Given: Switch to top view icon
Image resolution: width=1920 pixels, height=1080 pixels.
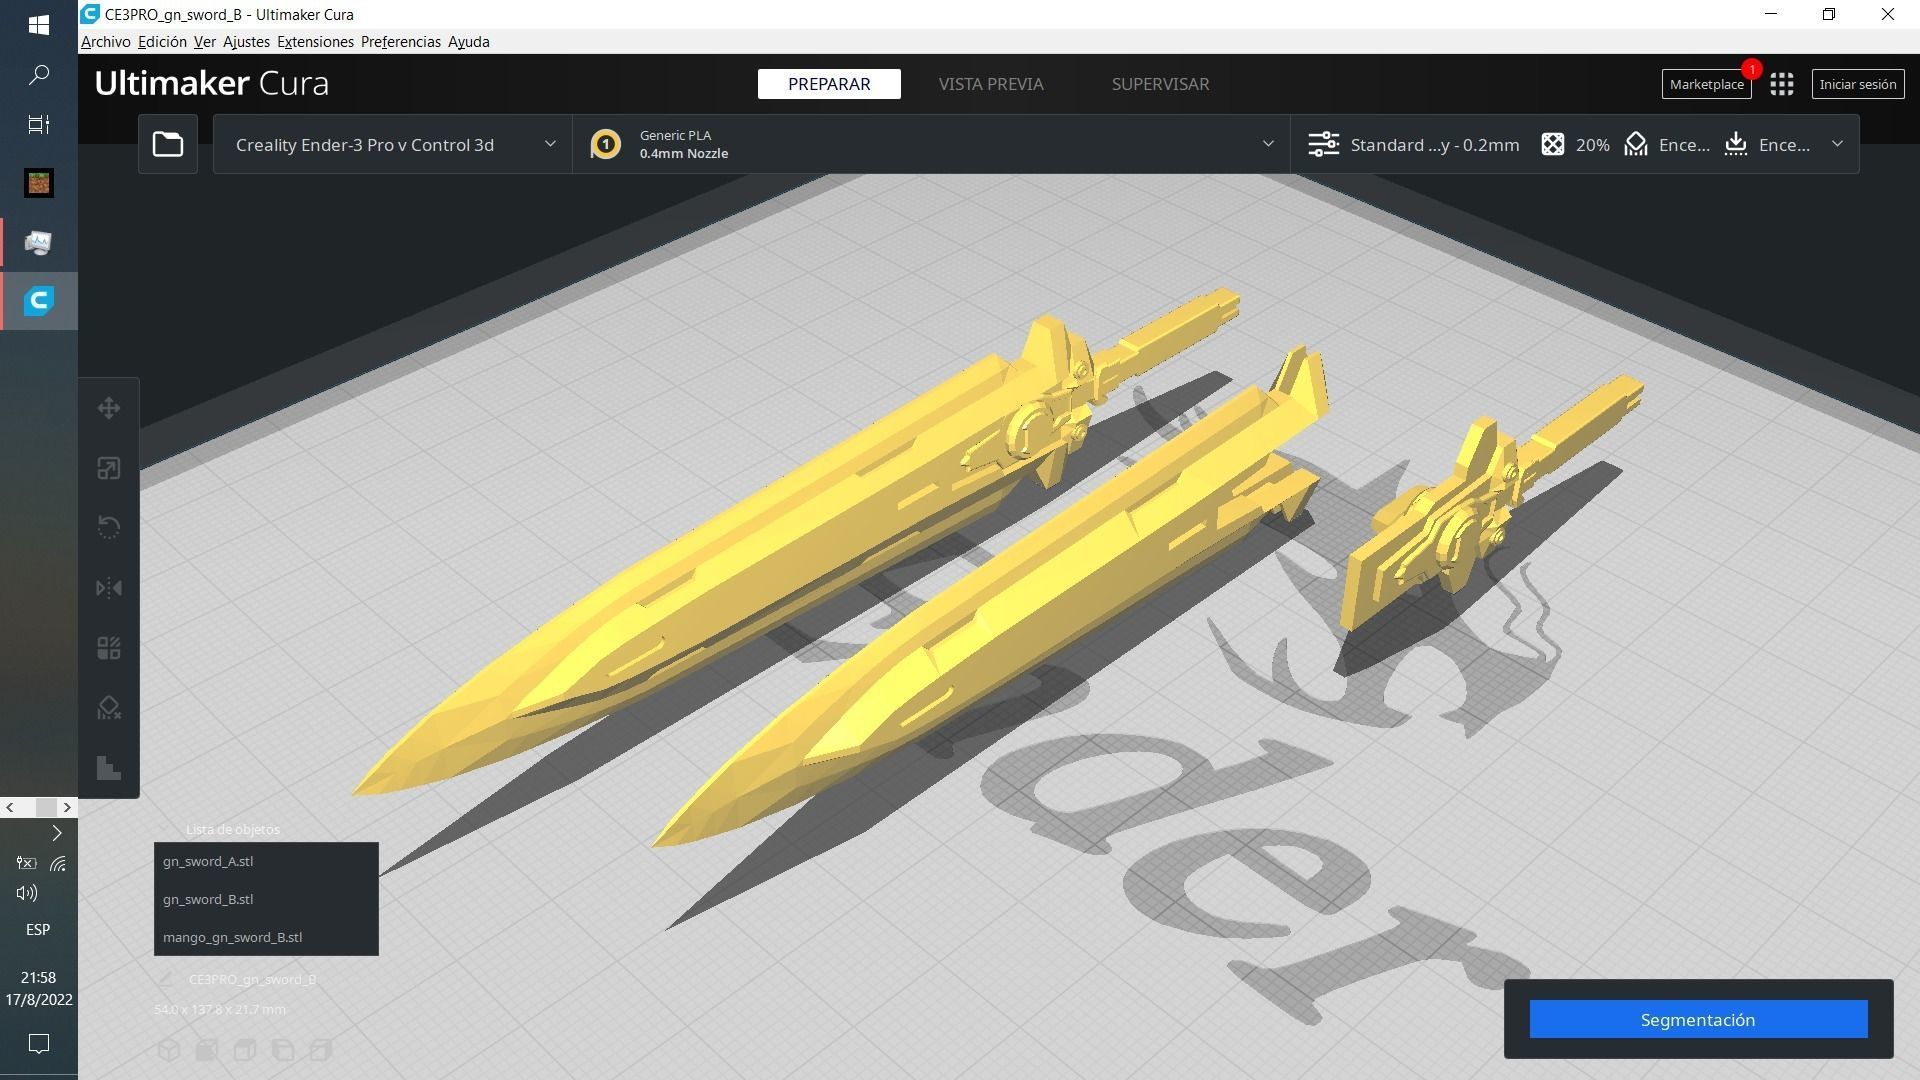Looking at the screenshot, I should [245, 1050].
